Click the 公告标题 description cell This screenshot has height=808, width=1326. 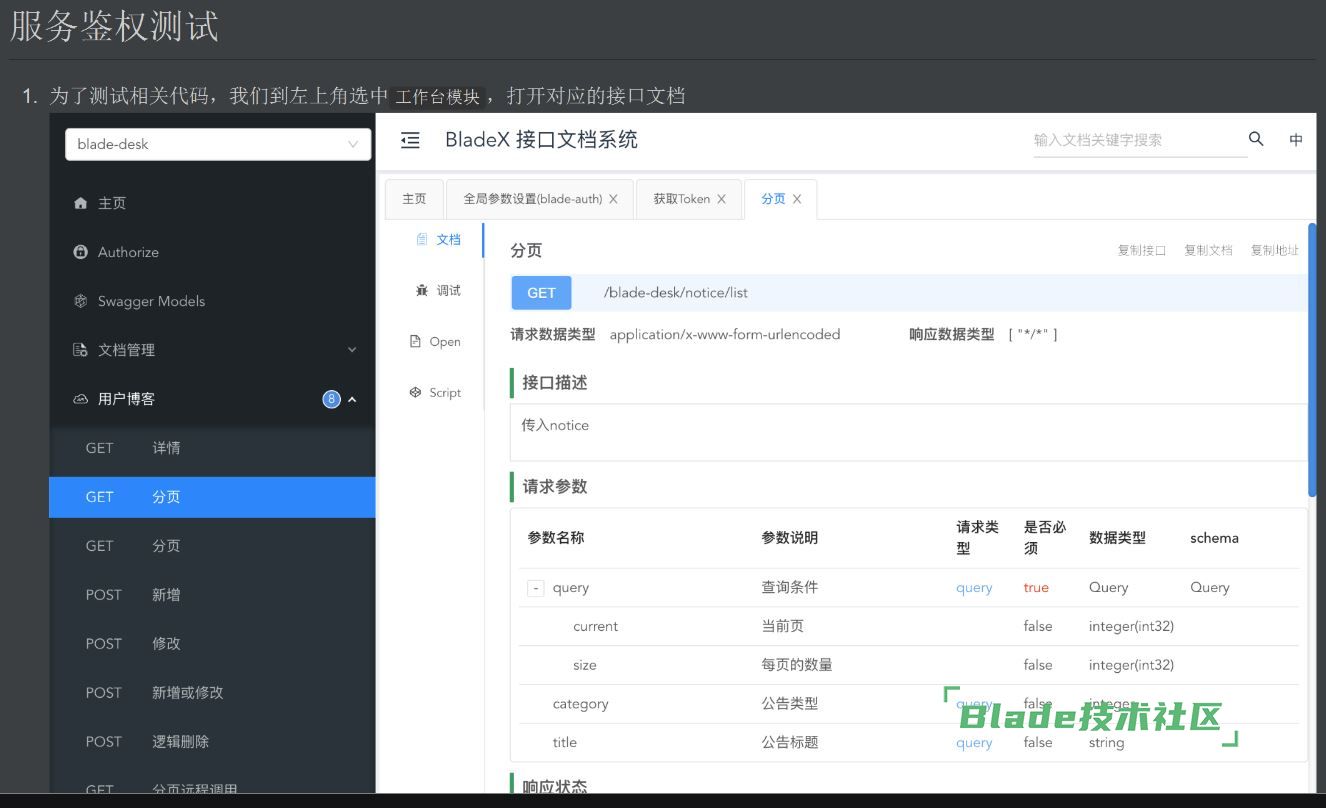(790, 743)
